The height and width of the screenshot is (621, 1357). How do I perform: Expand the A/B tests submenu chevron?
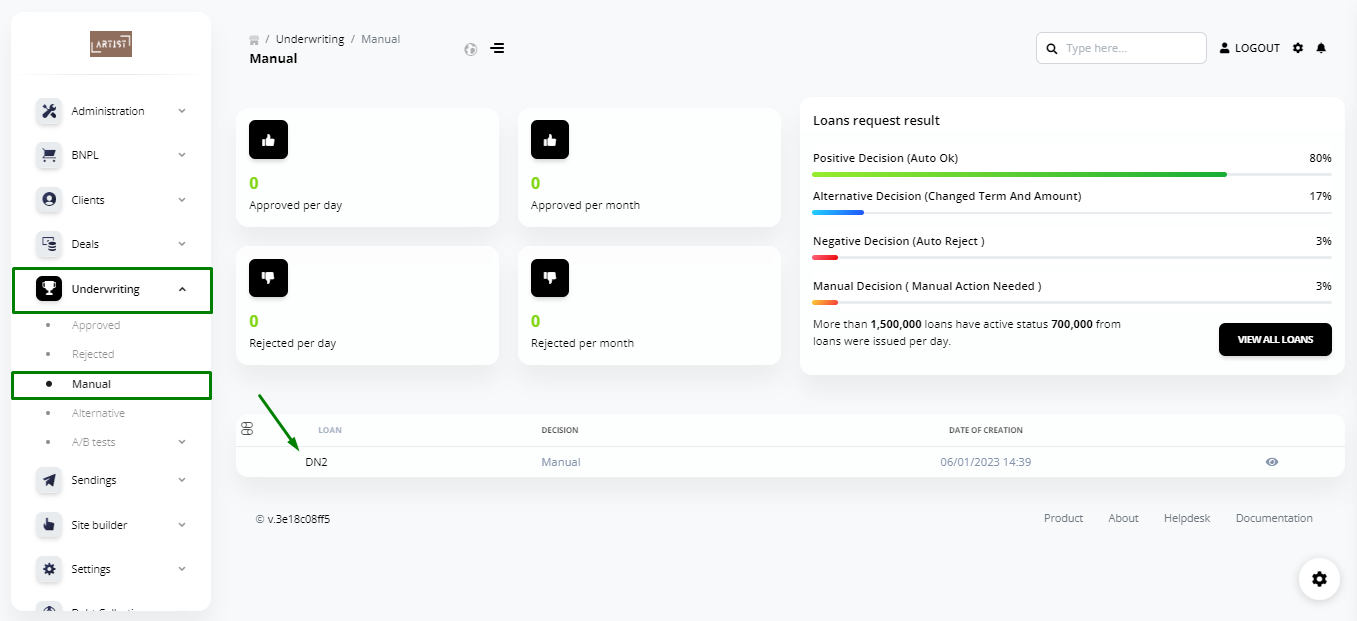pos(182,442)
